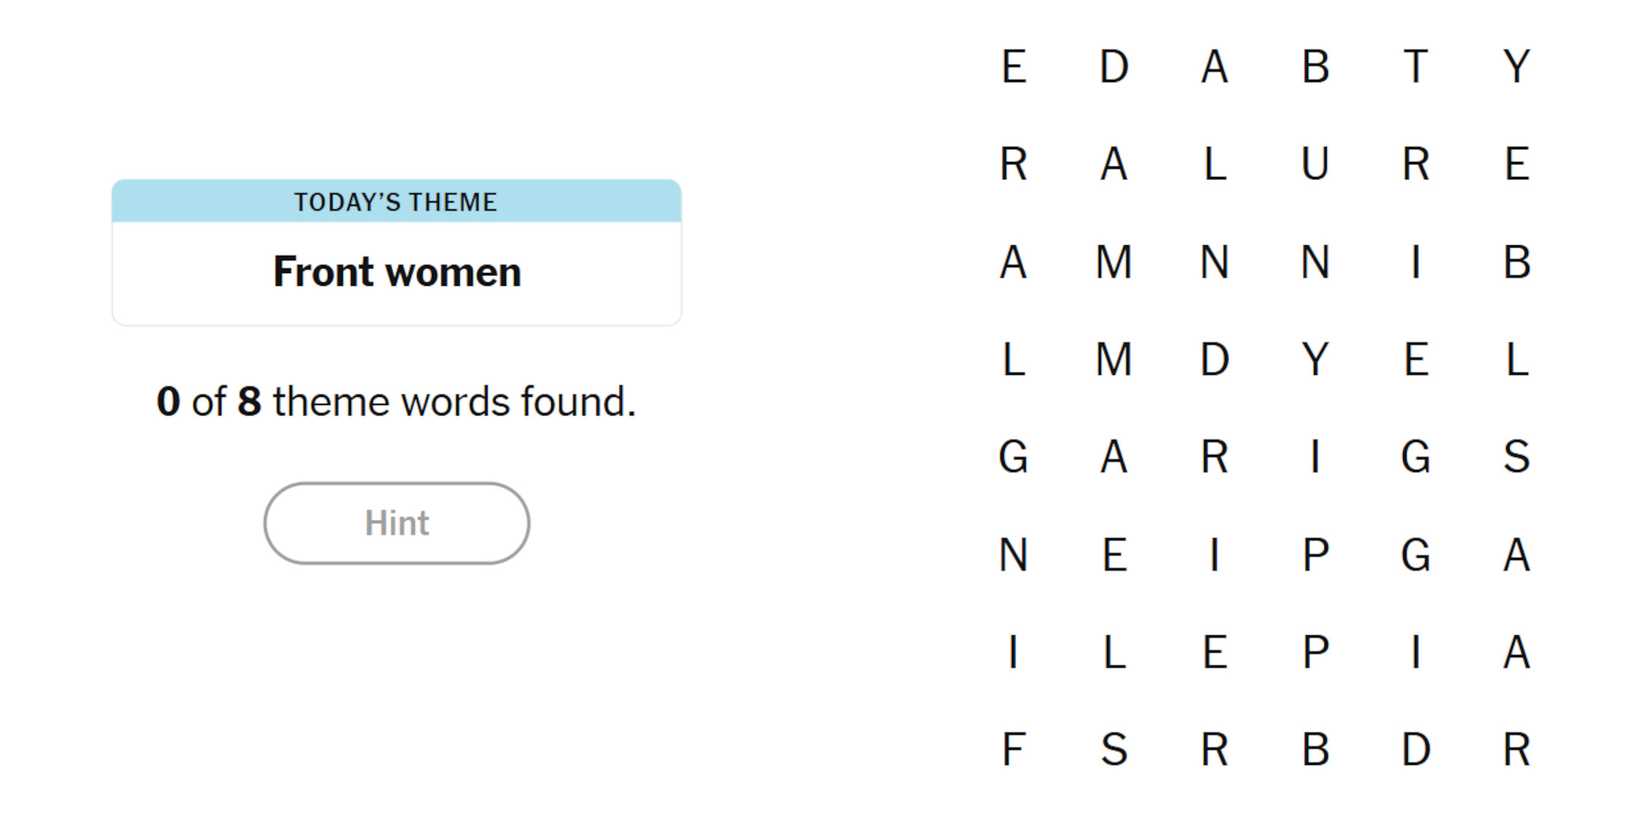Click the "Front women" theme card
This screenshot has width=1650, height=825.
click(396, 253)
